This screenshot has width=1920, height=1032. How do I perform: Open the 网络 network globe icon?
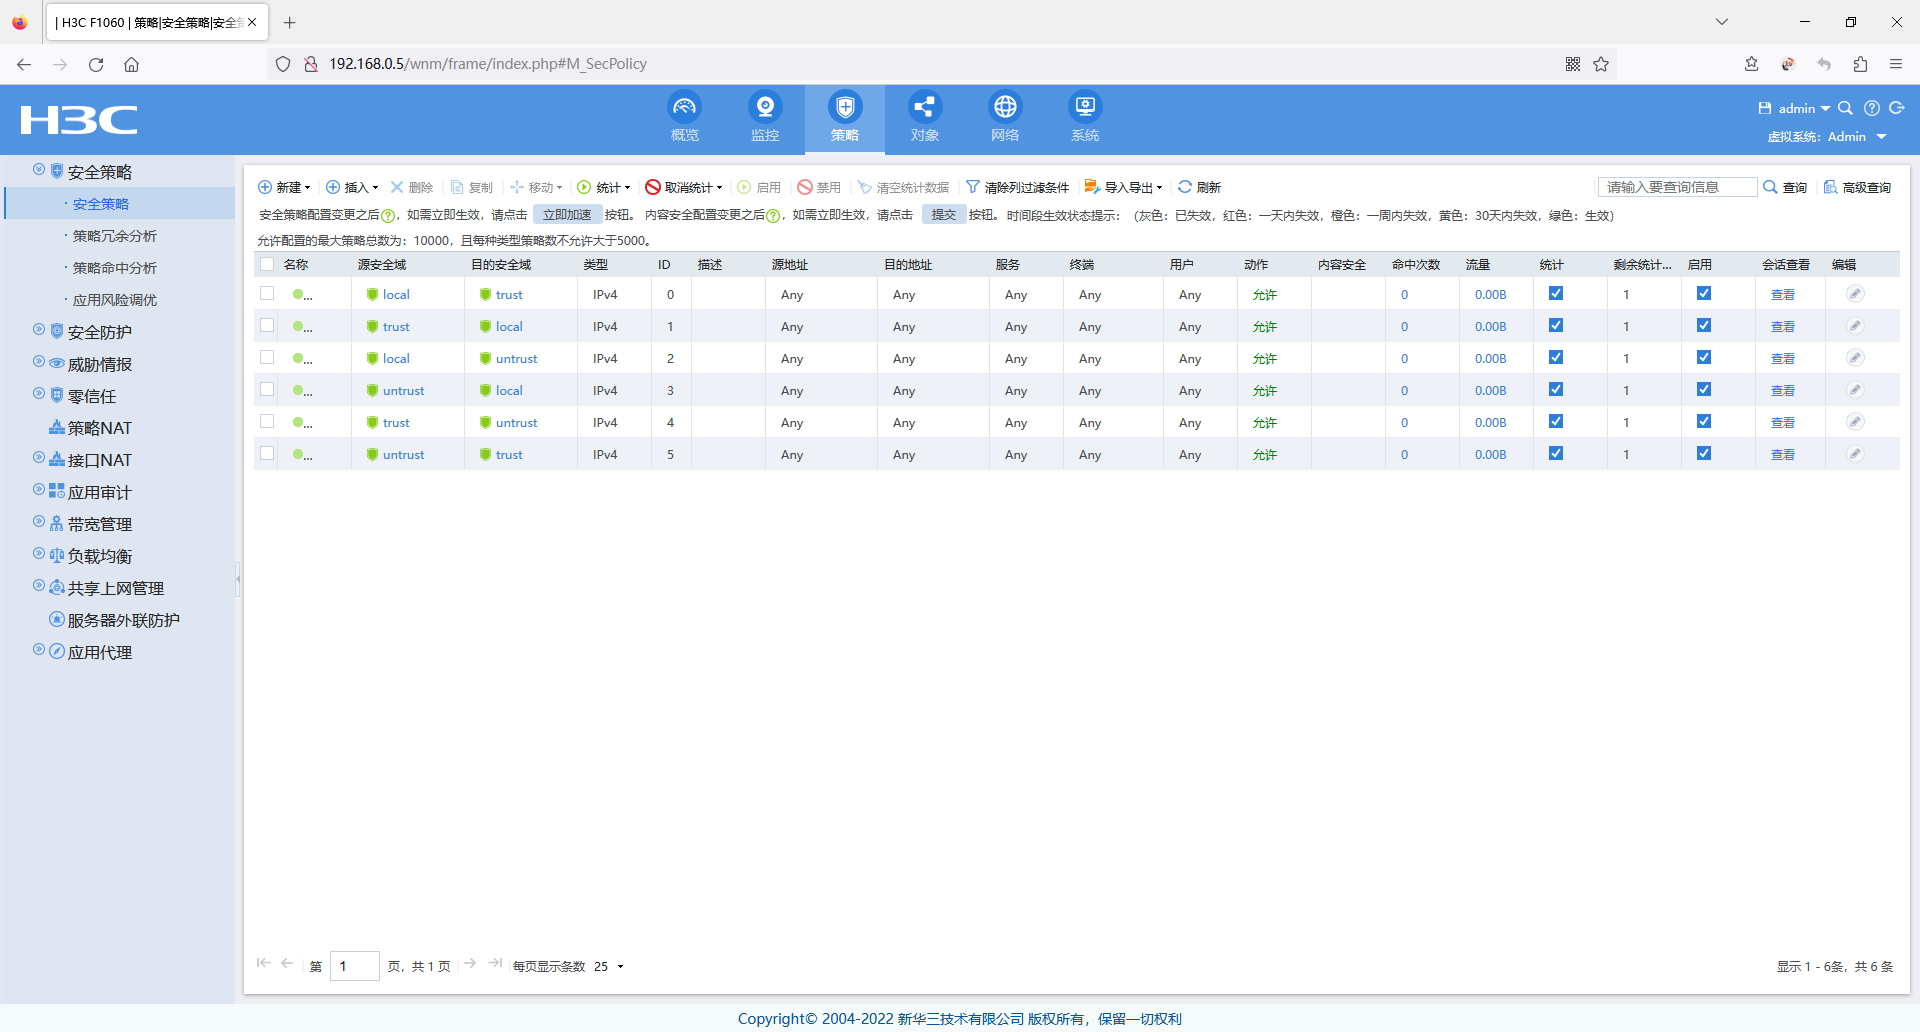(x=1005, y=107)
